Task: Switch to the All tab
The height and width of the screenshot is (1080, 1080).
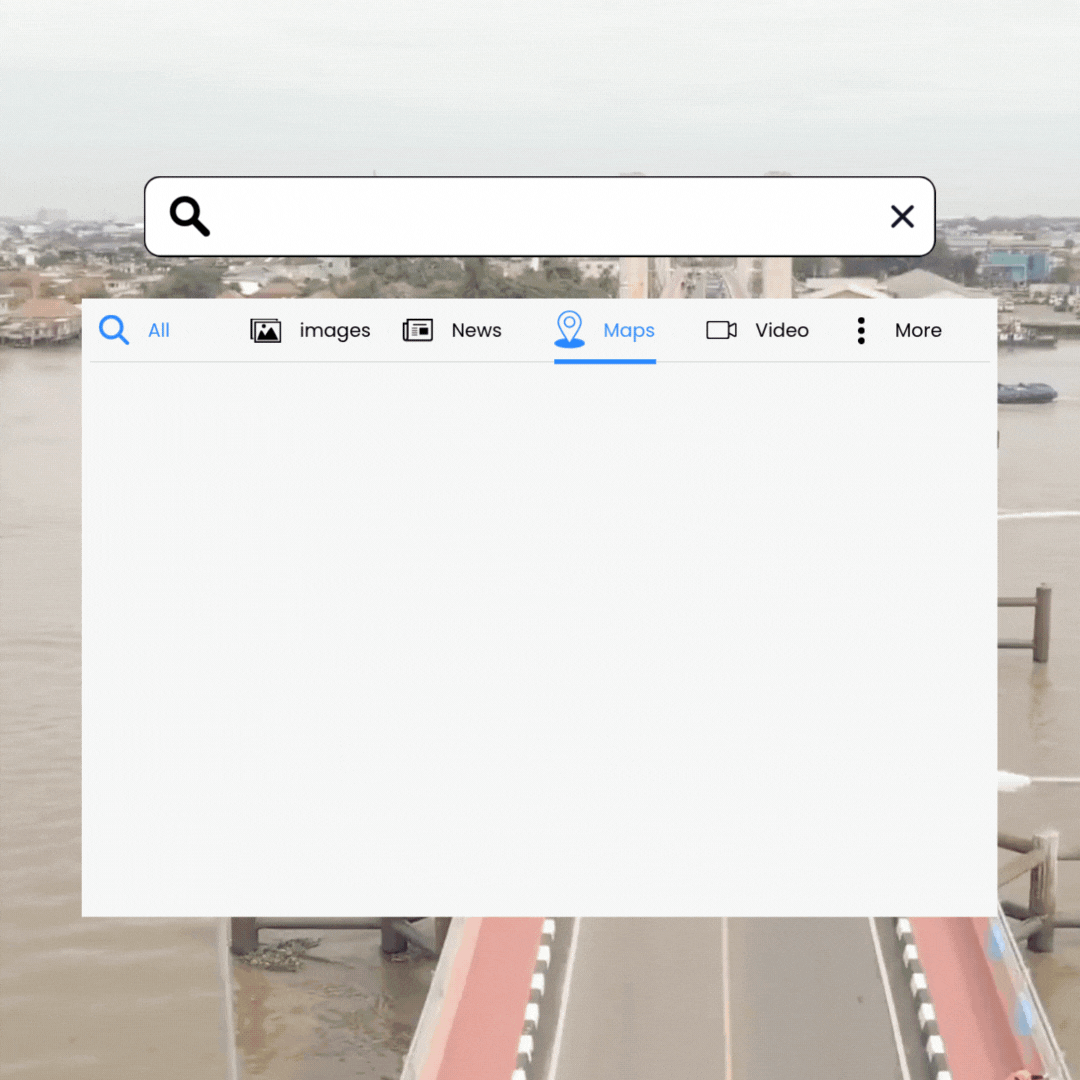Action: [x=158, y=331]
